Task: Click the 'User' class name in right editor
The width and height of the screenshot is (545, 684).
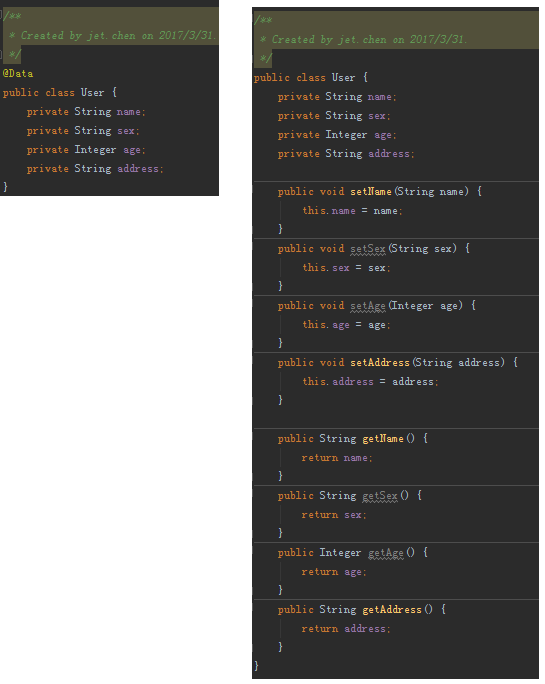Action: (x=343, y=78)
